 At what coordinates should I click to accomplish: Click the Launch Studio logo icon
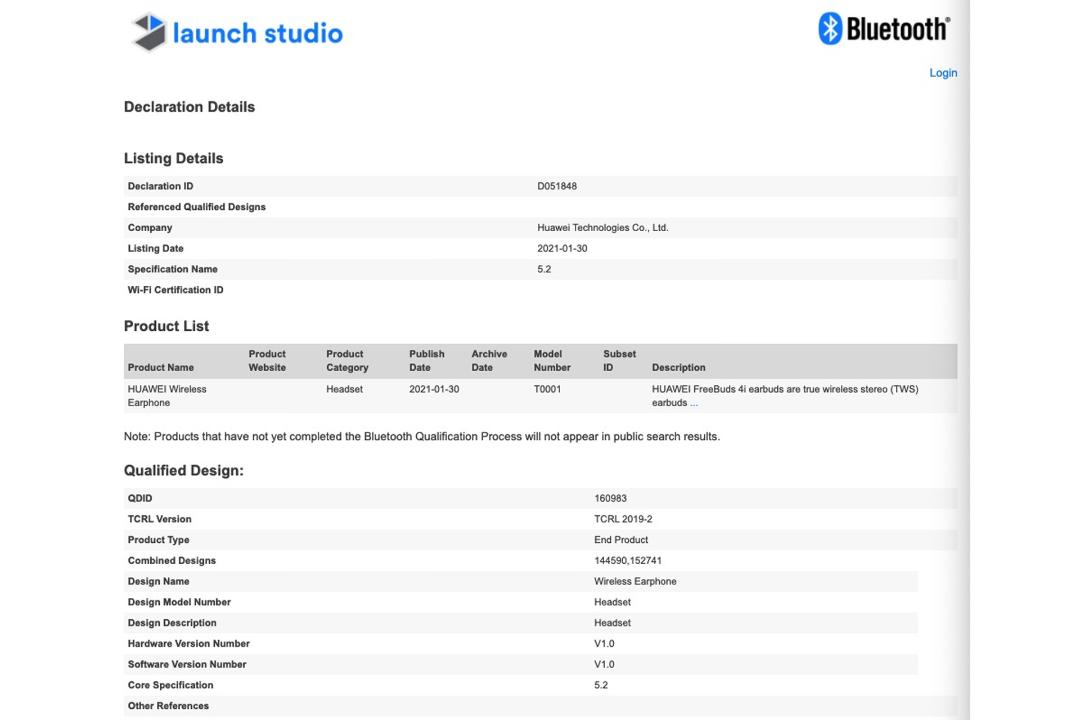pos(149,32)
